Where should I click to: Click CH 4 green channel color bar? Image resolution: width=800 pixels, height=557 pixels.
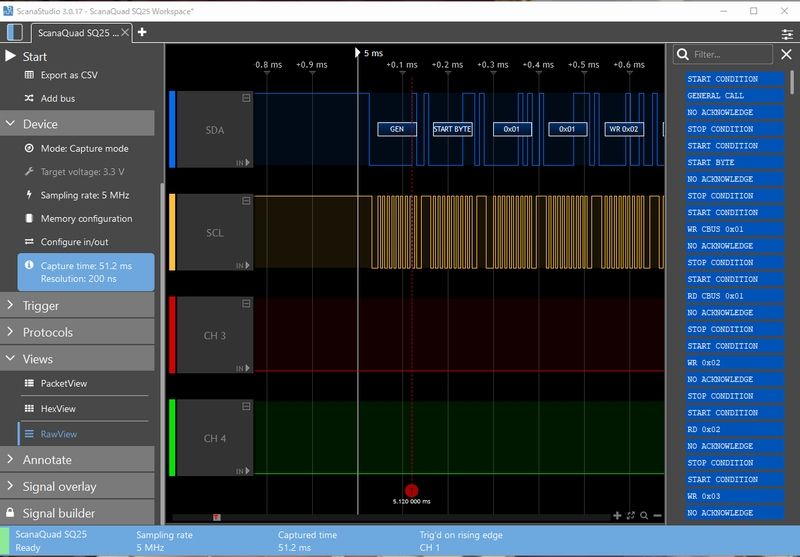[172, 438]
